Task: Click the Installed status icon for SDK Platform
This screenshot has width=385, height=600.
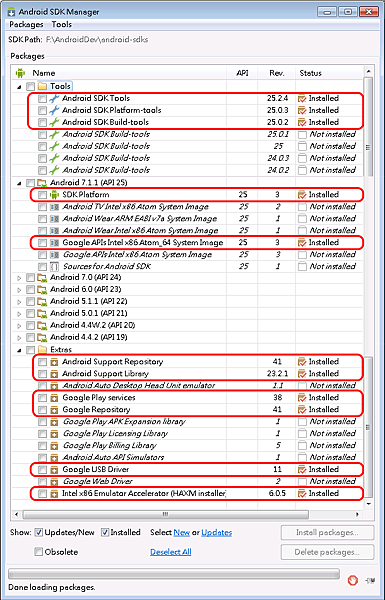Action: click(302, 194)
